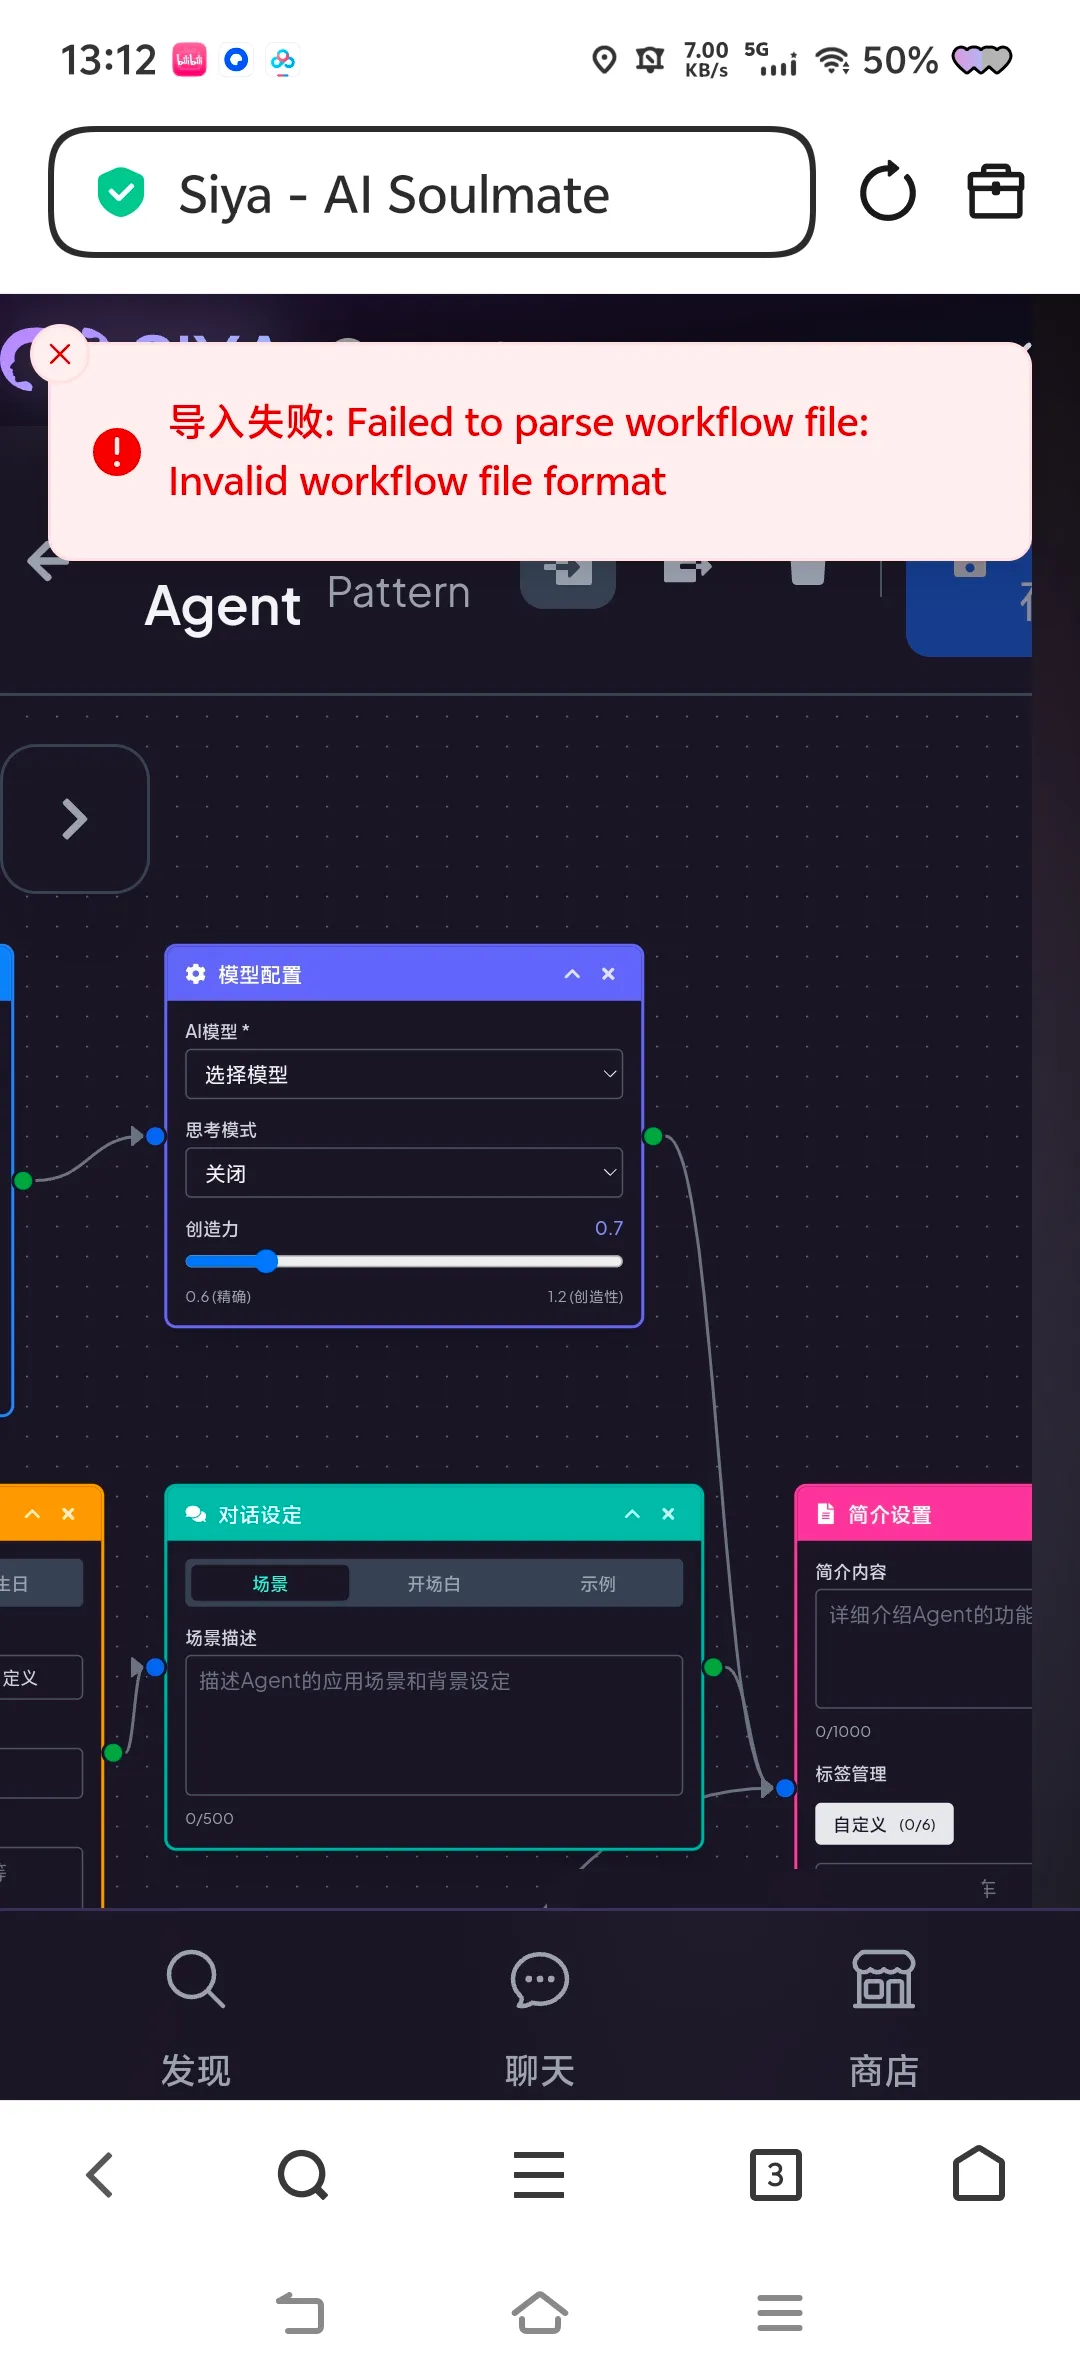Collapse the 对话设定 node panel
Viewport: 1080px width, 2376px height.
632,1514
